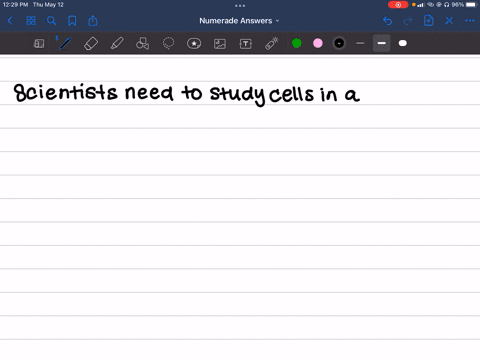The width and height of the screenshot is (480, 360).
Task: Select the thinnest stroke width
Action: point(360,43)
